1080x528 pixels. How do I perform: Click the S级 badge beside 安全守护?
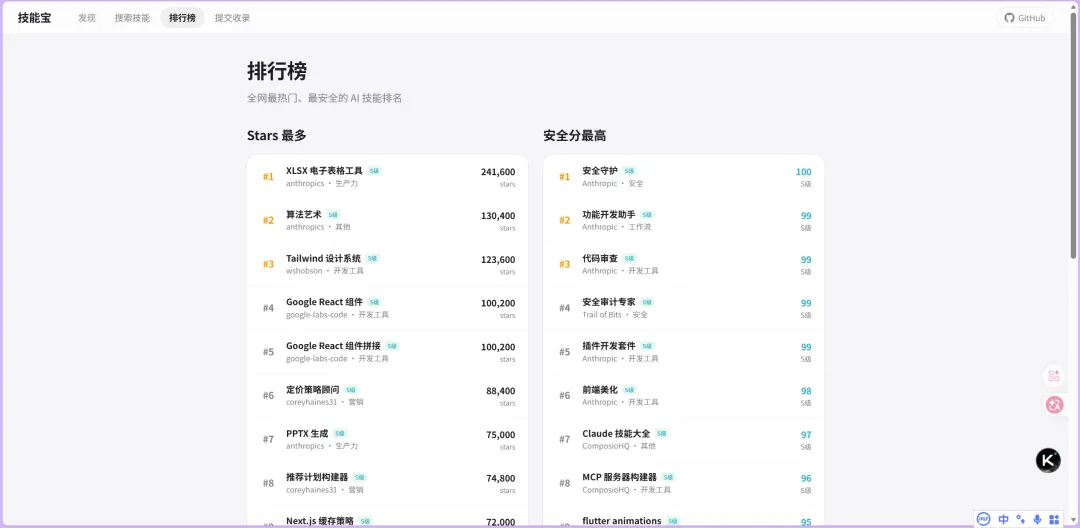click(x=630, y=171)
